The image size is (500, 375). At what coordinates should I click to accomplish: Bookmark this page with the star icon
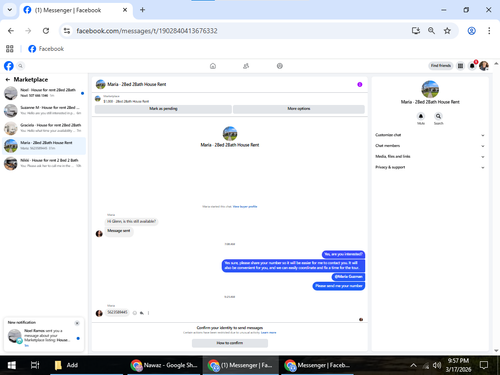tap(447, 31)
